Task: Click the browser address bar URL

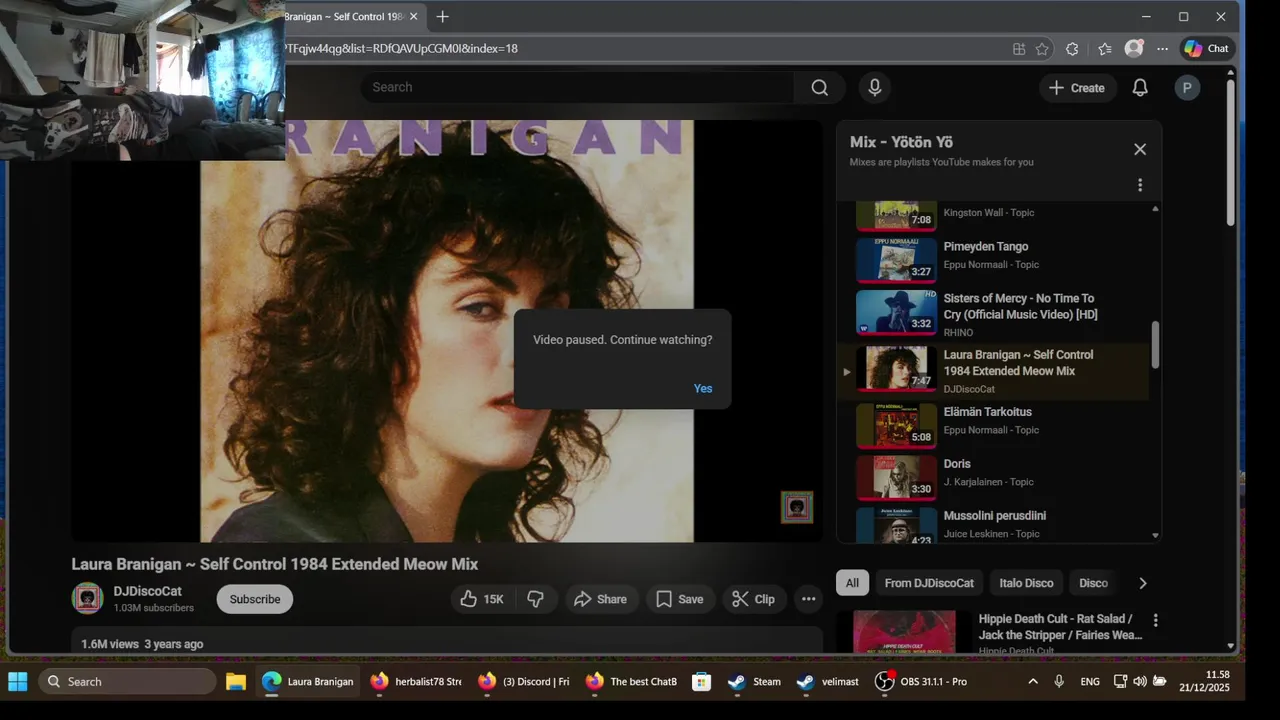Action: 400,48
